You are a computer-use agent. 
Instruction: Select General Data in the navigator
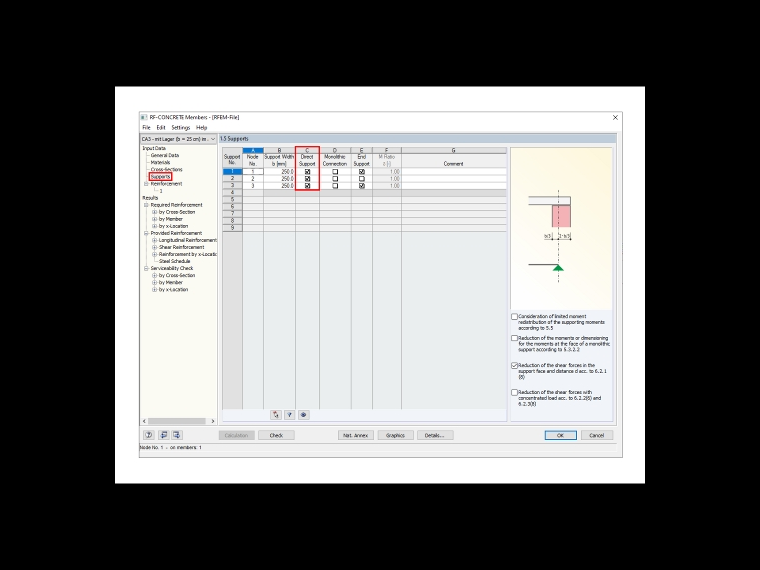[x=165, y=156]
